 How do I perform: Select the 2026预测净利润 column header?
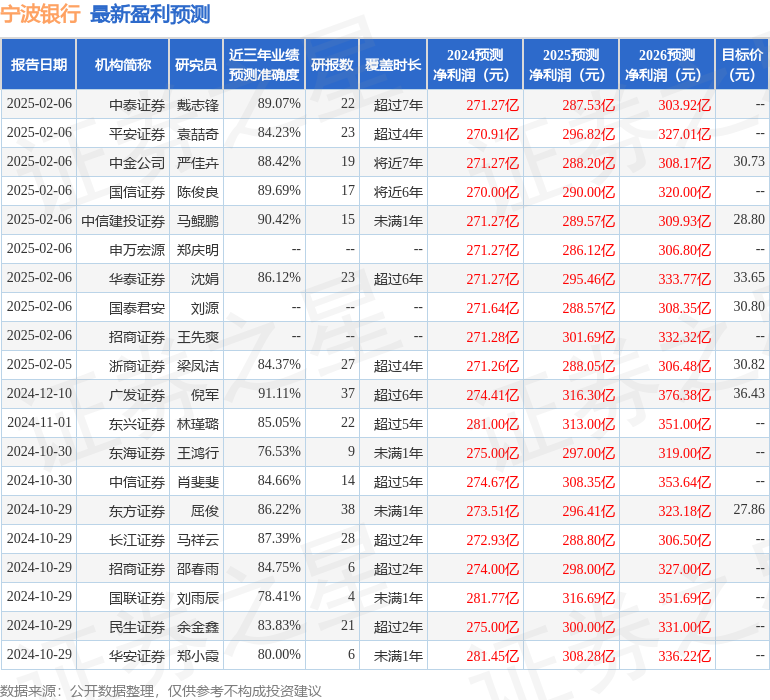tap(667, 64)
